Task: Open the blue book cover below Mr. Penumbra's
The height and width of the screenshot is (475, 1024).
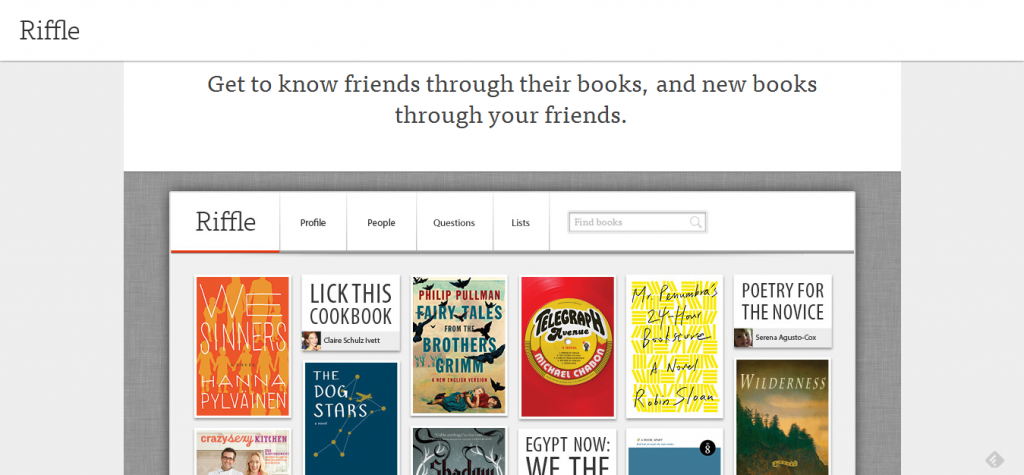Action: [675, 451]
